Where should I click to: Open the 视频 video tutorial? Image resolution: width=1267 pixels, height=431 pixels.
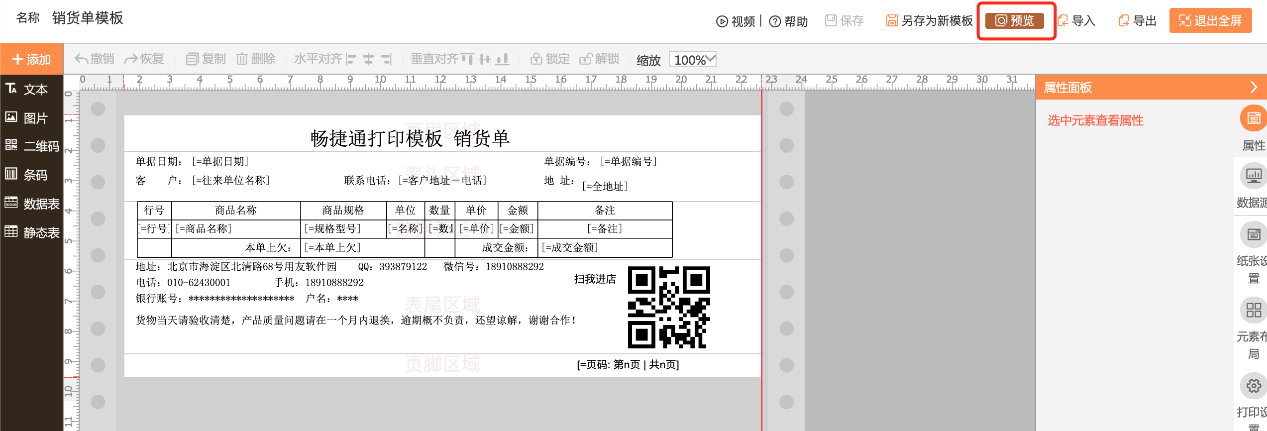click(735, 21)
